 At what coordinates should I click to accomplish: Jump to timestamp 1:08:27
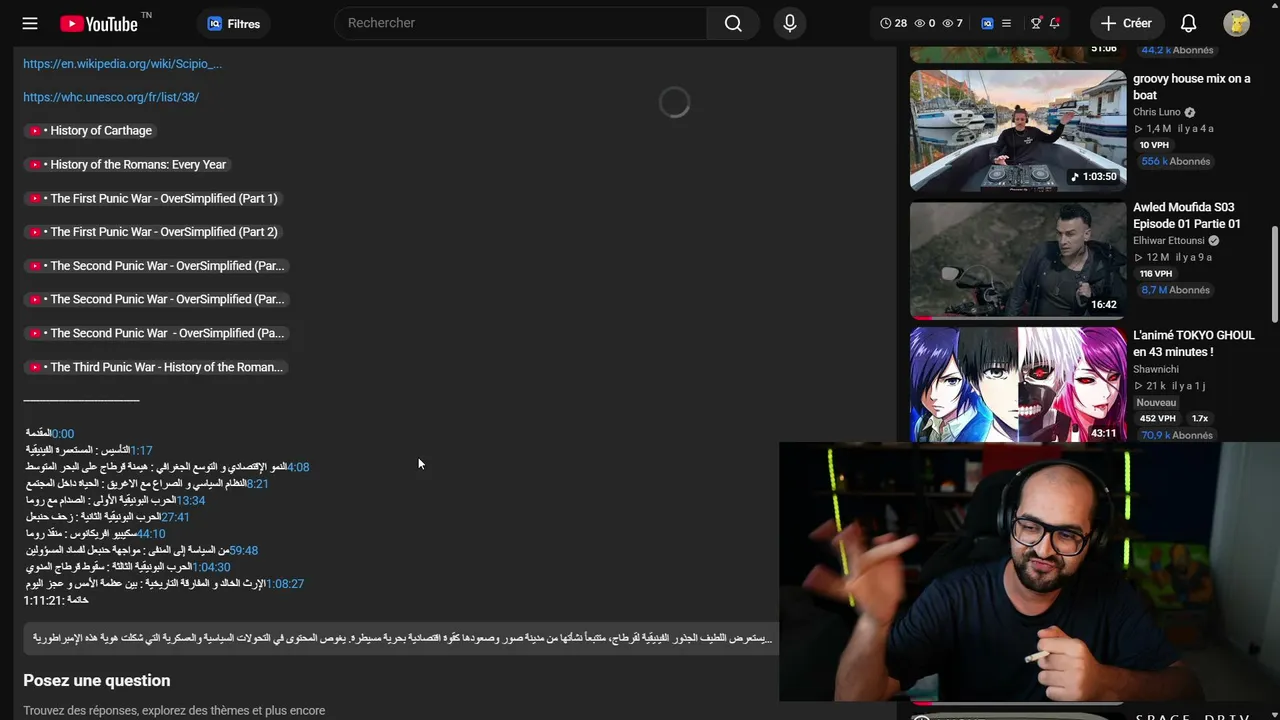[285, 584]
